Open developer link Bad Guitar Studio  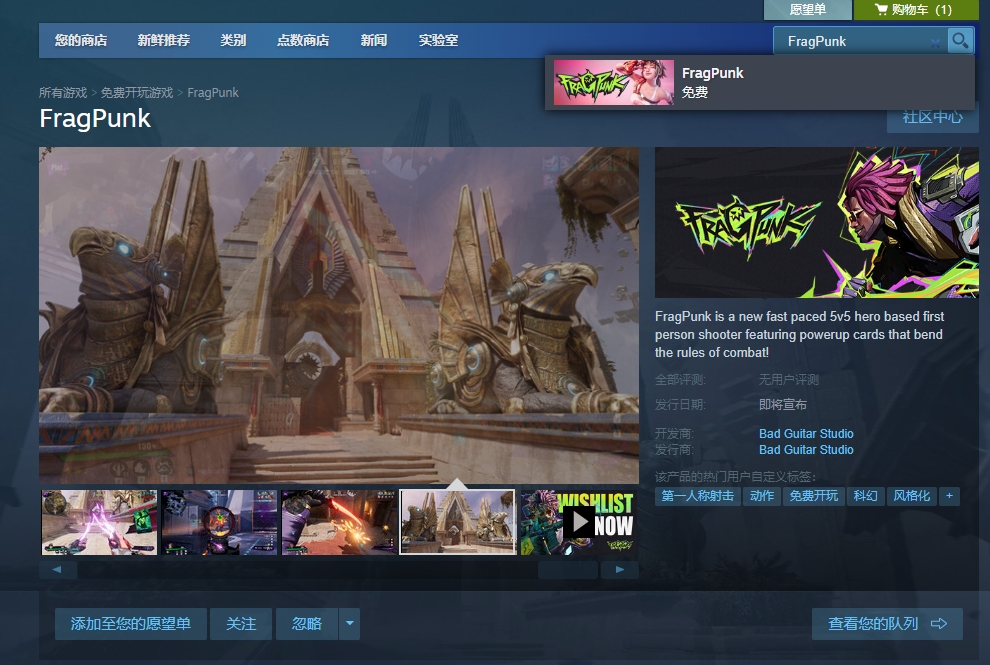click(806, 434)
